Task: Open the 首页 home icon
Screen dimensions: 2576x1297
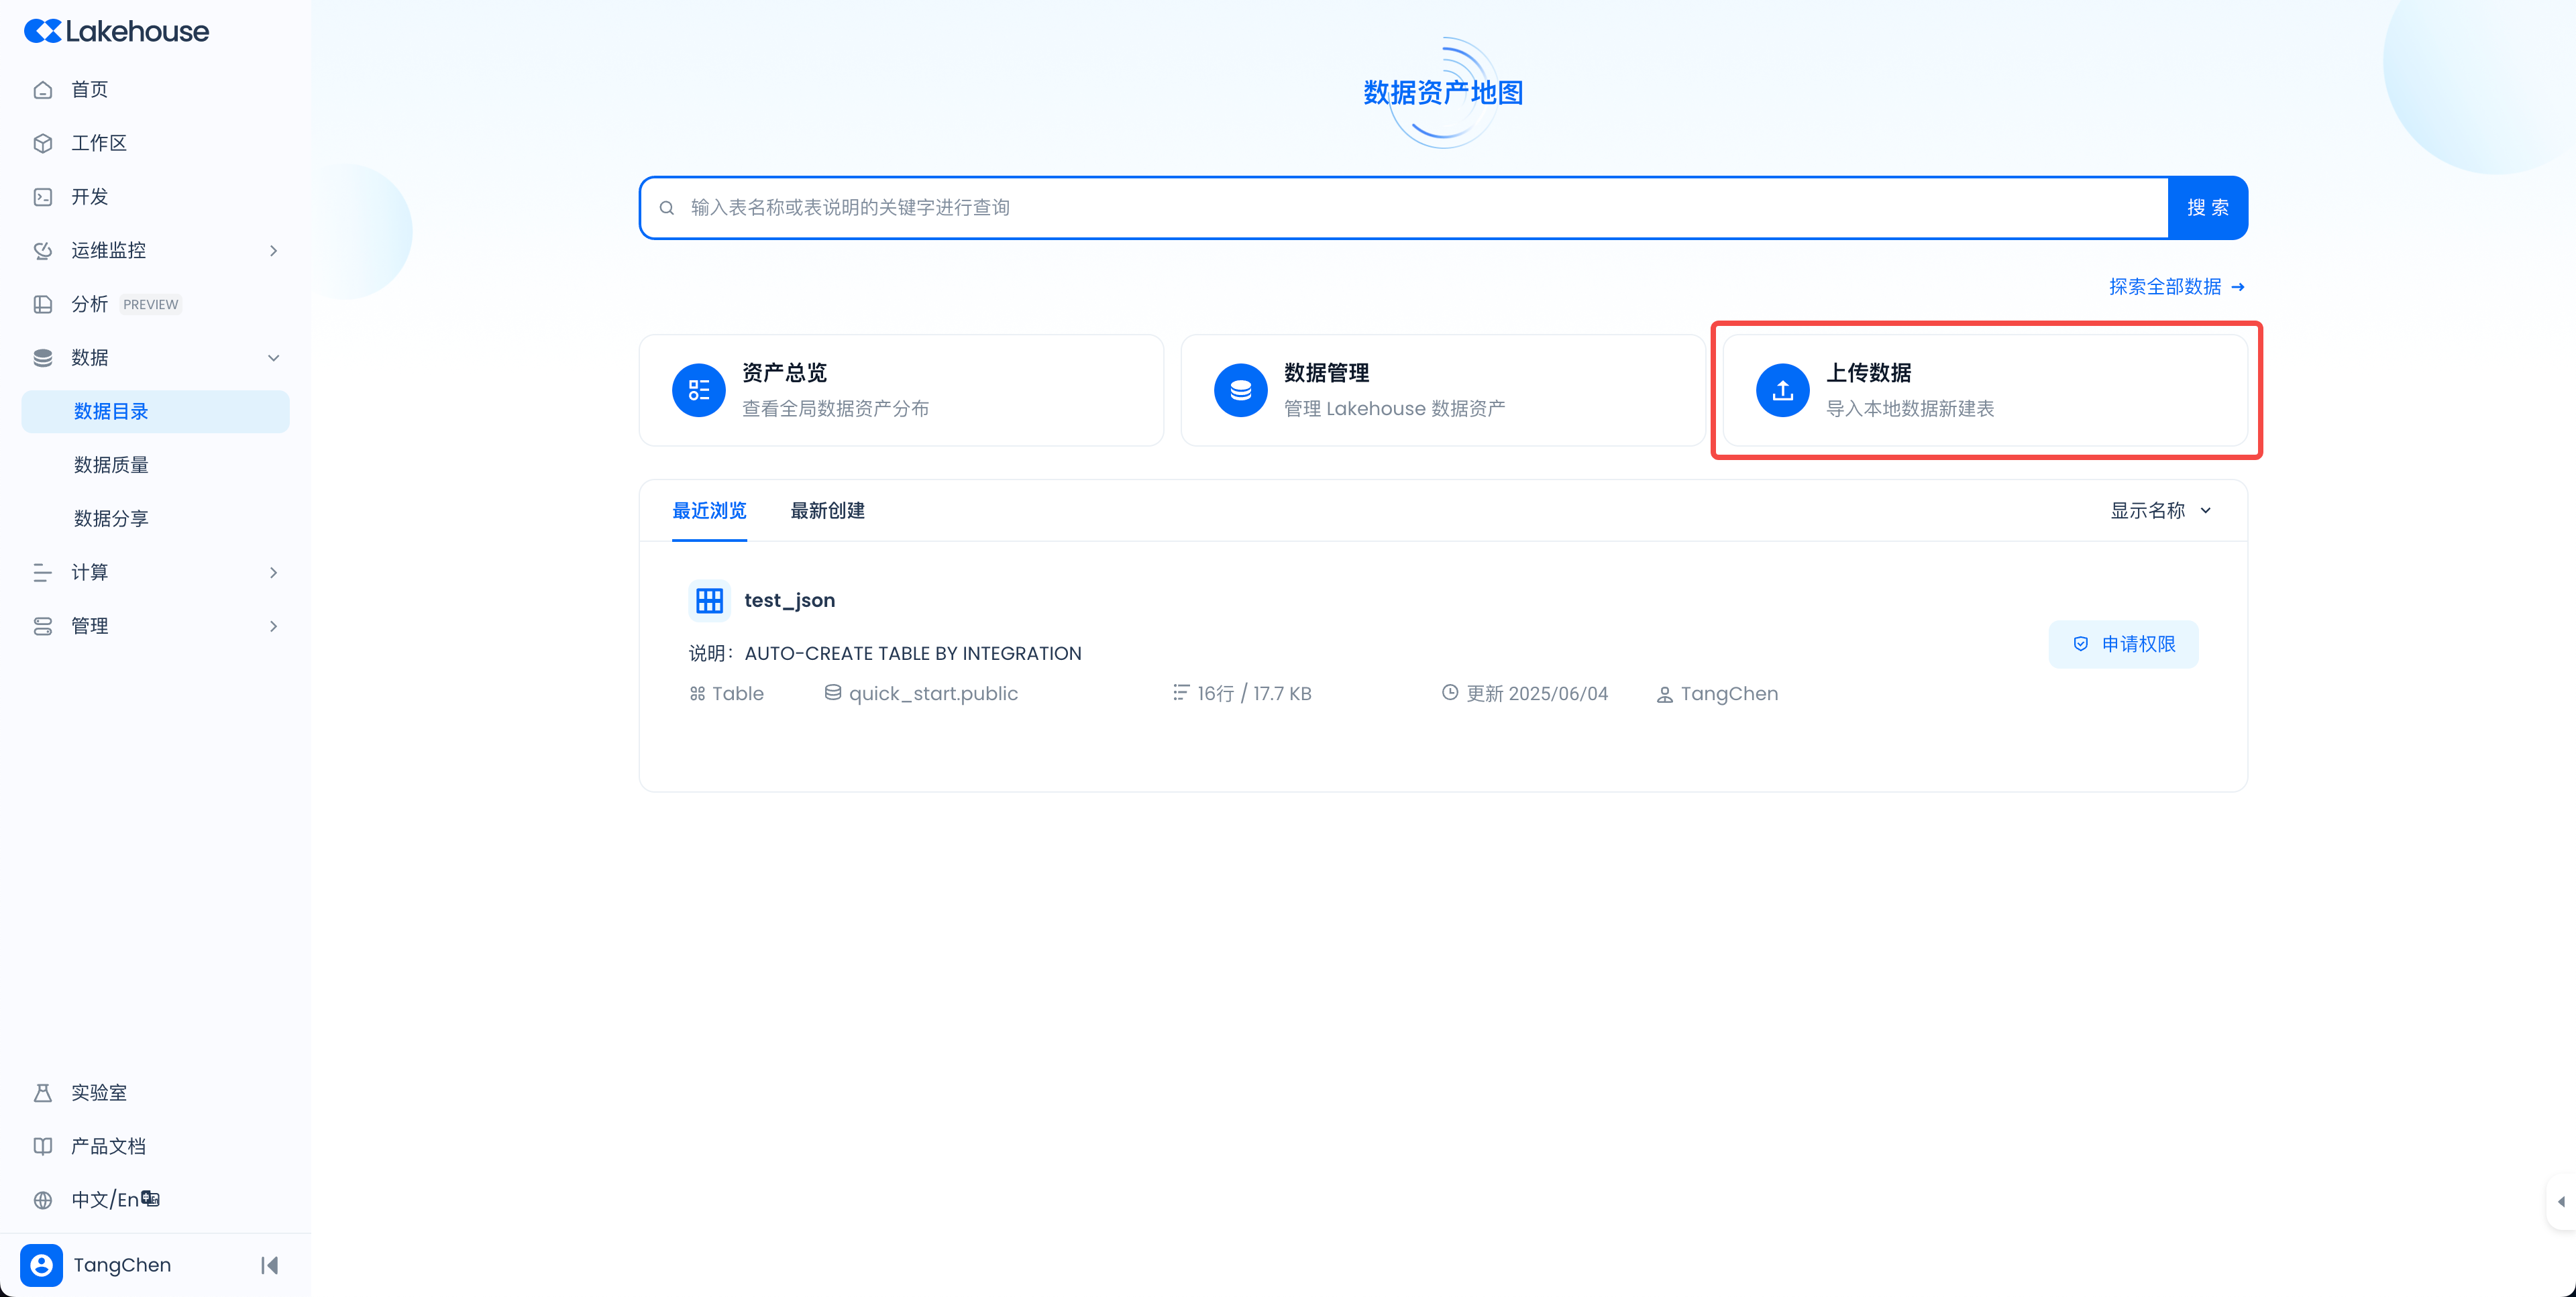Action: pos(43,90)
